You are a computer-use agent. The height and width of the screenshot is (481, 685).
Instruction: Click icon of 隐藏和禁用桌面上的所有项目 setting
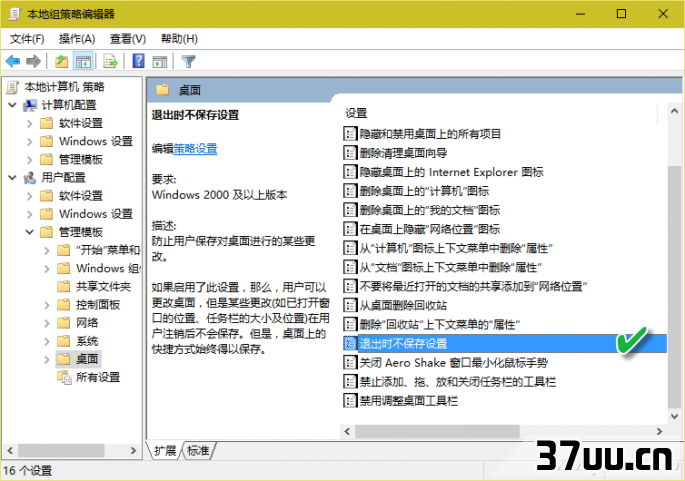click(x=349, y=134)
